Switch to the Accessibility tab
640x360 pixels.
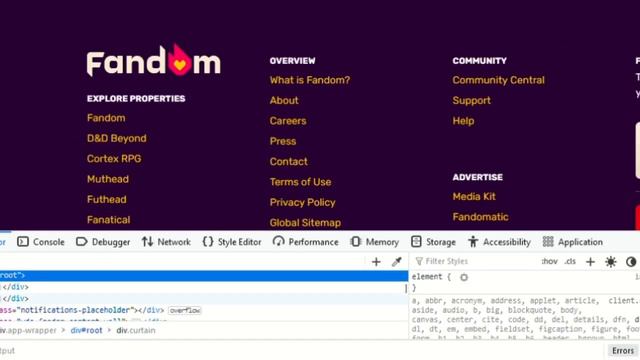pos(499,242)
